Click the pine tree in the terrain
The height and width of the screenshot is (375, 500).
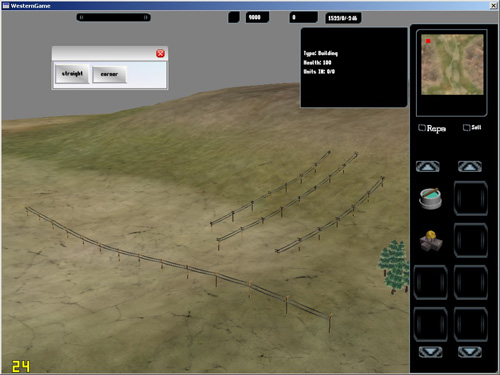[394, 267]
